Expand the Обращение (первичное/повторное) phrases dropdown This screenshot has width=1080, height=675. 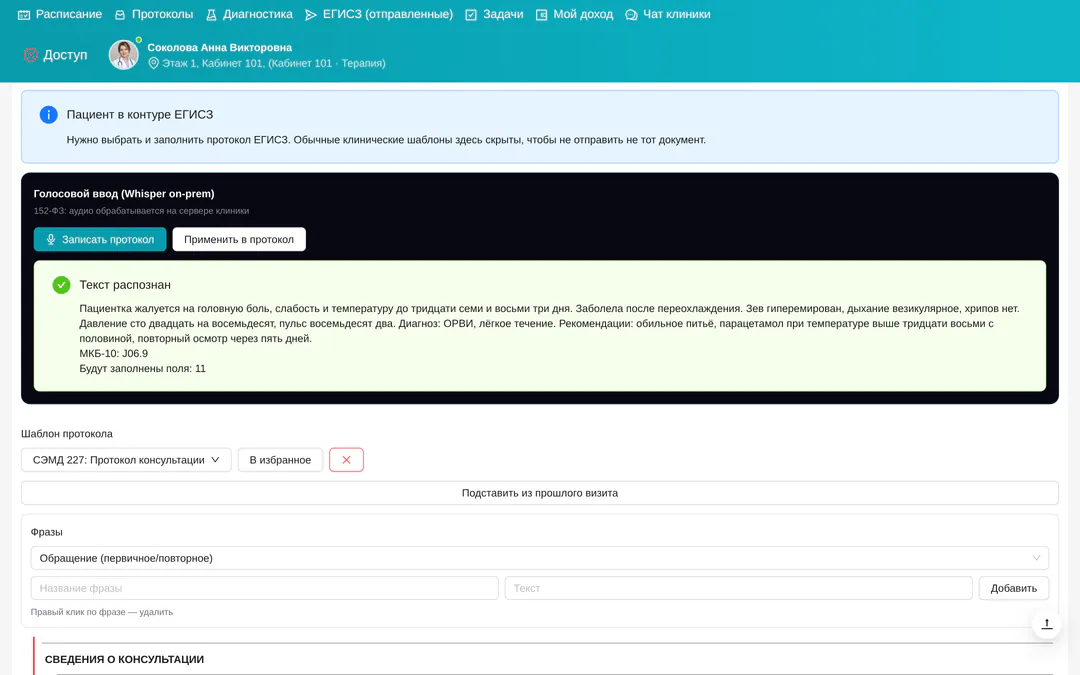(540, 558)
